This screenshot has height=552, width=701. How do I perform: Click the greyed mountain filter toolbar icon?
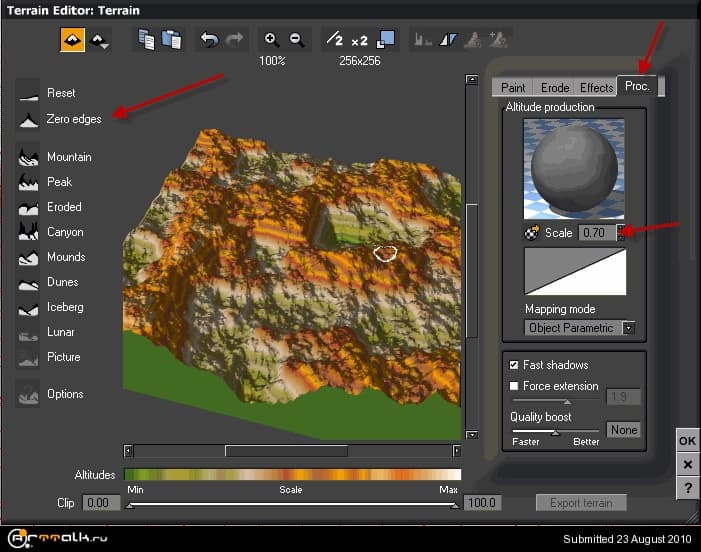[473, 40]
